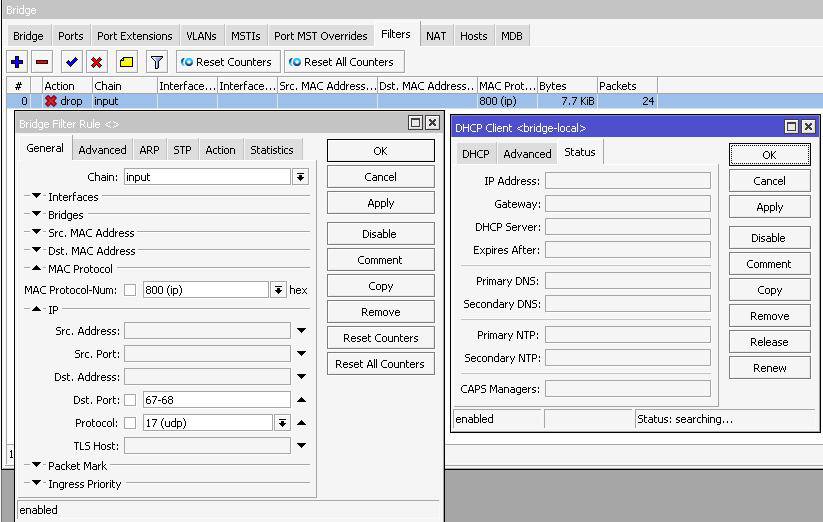The width and height of the screenshot is (823, 522).
Task: Click Reset All Counters in Bridge toolbar
Action: click(344, 62)
